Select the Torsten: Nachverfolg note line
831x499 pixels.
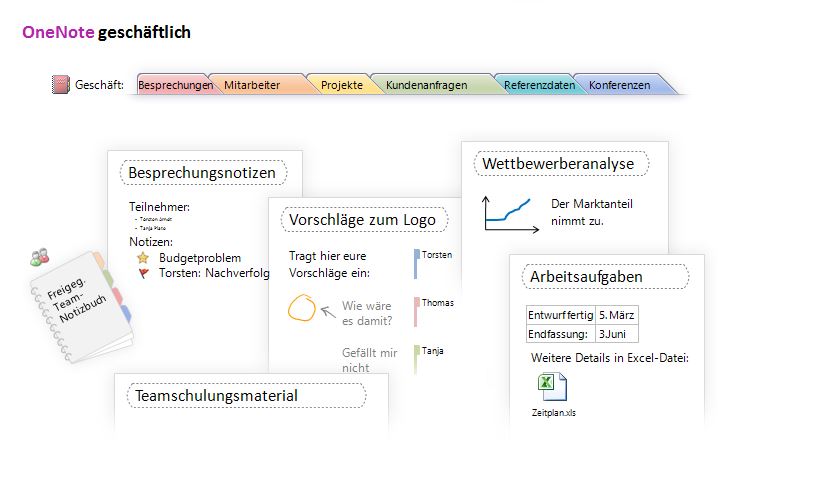click(214, 273)
